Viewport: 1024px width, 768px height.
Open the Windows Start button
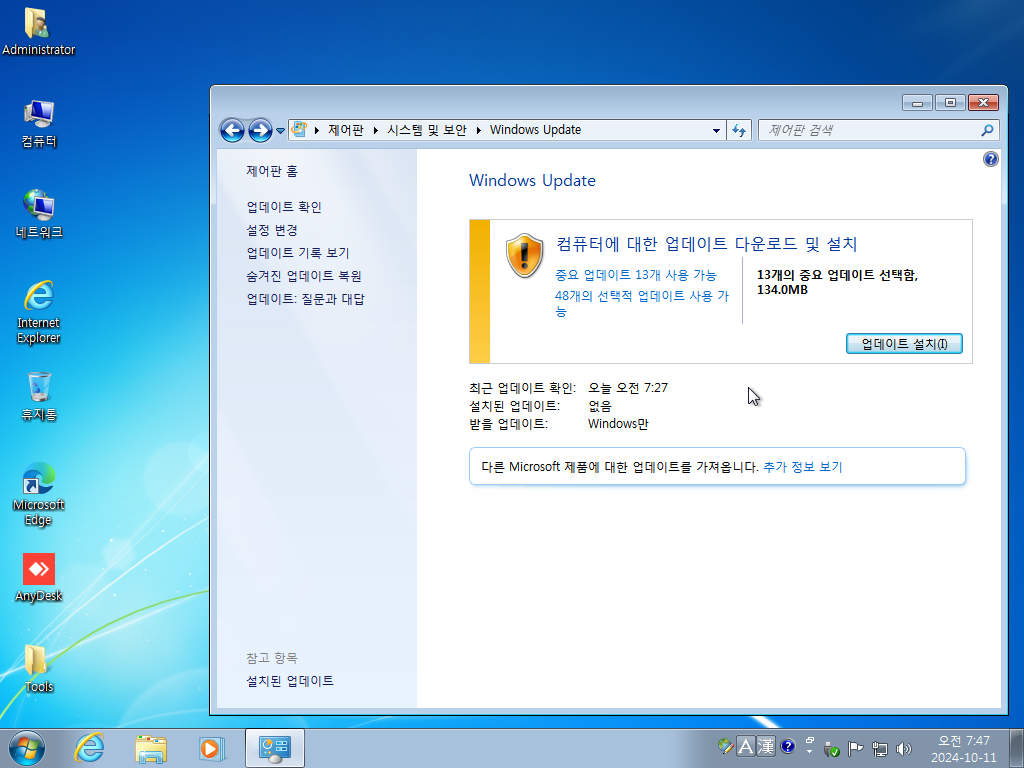coord(27,748)
